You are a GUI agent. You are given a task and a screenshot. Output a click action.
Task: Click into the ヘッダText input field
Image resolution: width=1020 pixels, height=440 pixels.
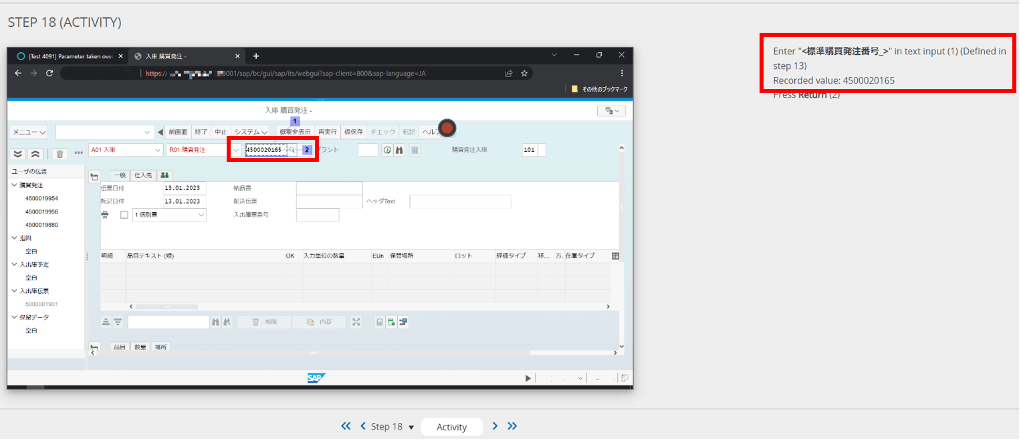460,202
